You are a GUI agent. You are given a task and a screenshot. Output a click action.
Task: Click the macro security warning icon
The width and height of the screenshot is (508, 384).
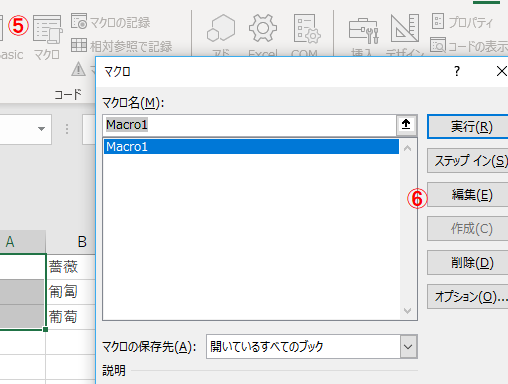click(78, 69)
